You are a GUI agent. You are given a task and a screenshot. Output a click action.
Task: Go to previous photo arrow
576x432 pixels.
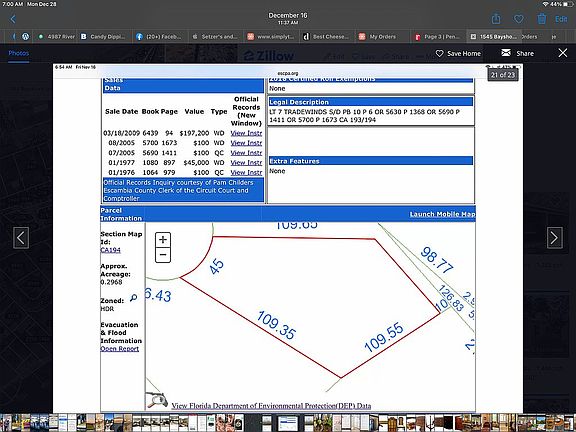[21, 238]
